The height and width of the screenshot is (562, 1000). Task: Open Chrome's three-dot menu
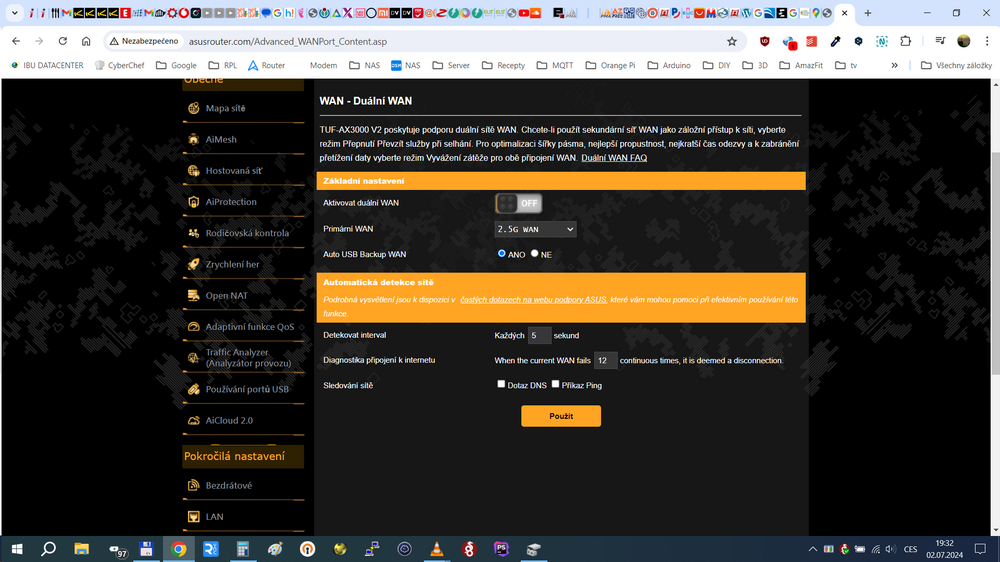click(987, 41)
